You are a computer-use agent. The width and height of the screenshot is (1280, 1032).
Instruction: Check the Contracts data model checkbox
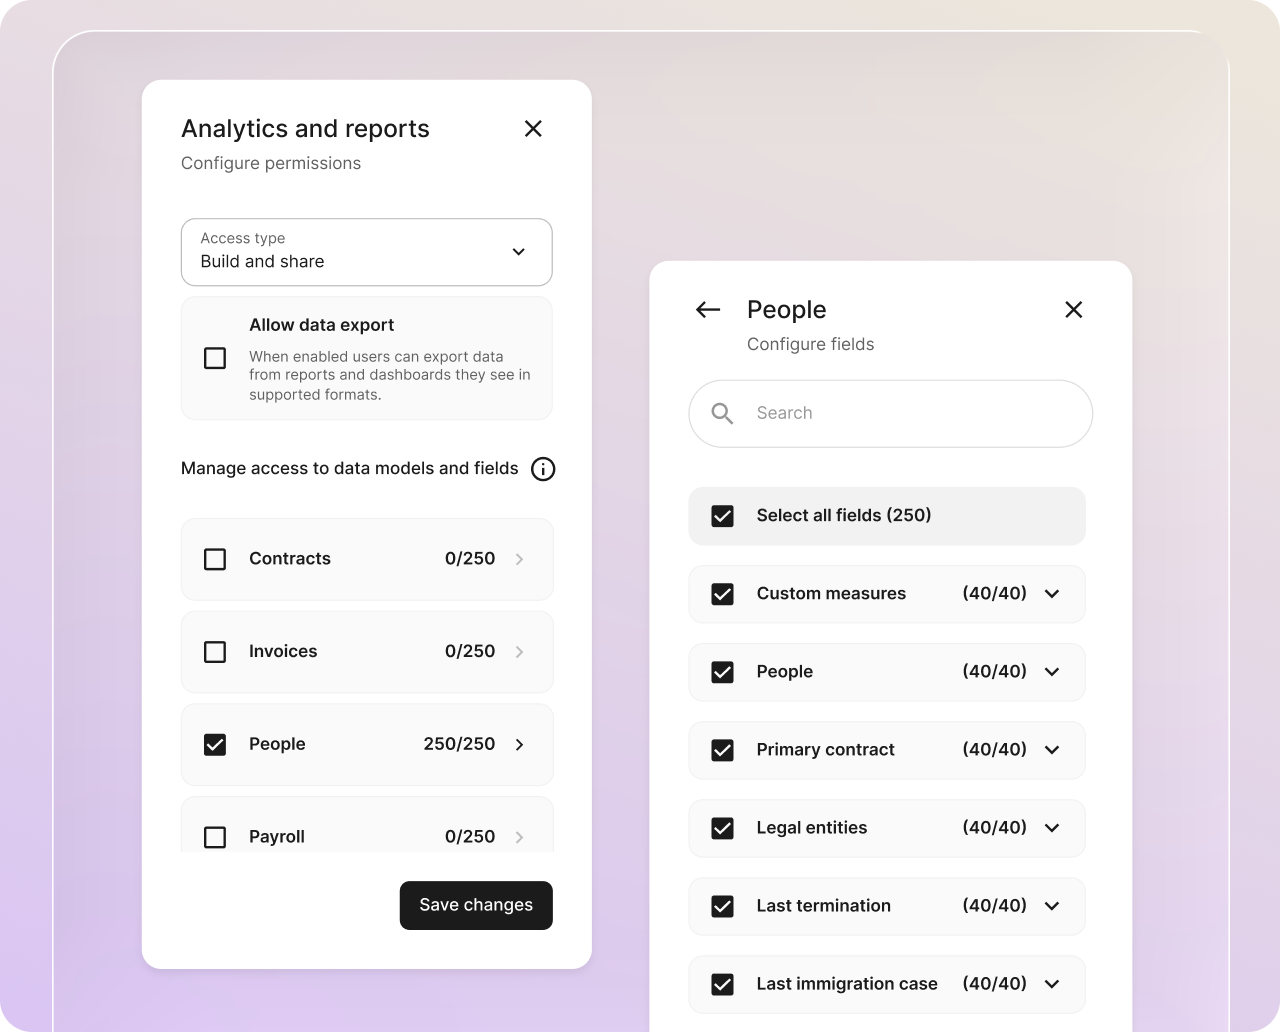point(215,559)
